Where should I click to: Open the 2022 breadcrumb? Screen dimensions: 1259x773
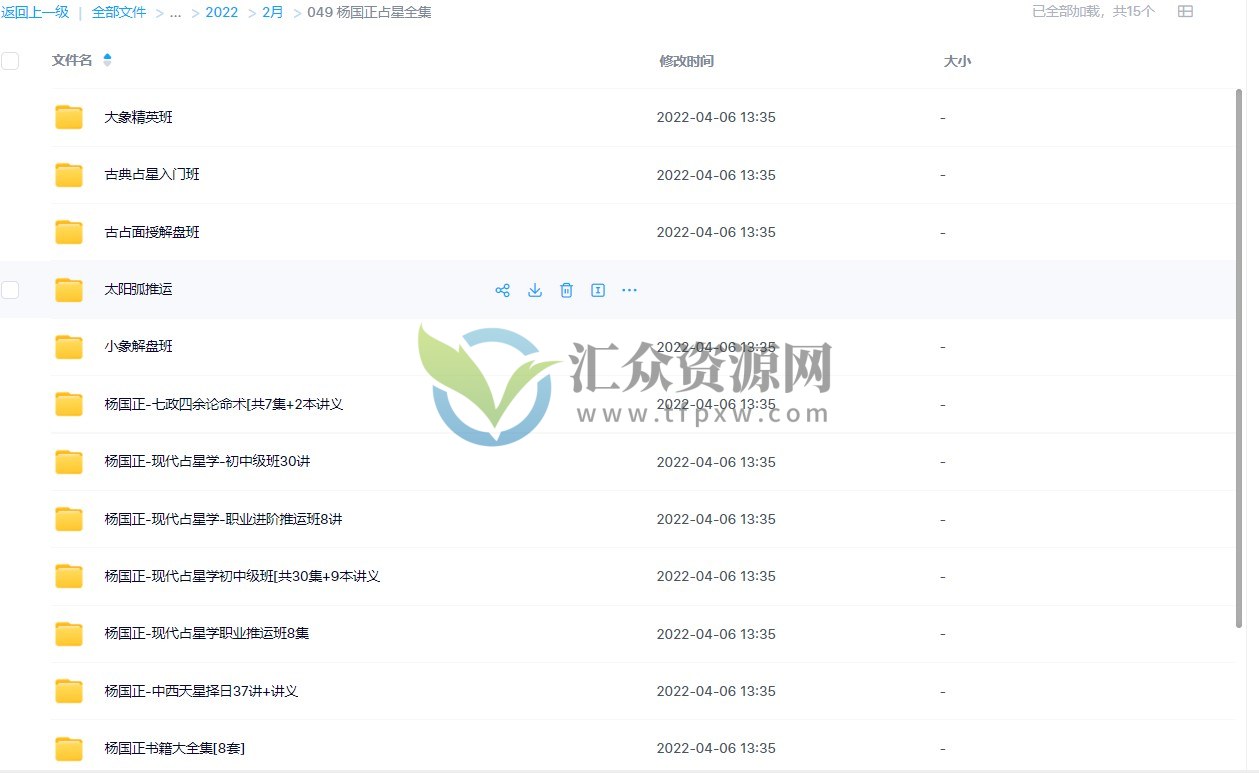pos(221,12)
